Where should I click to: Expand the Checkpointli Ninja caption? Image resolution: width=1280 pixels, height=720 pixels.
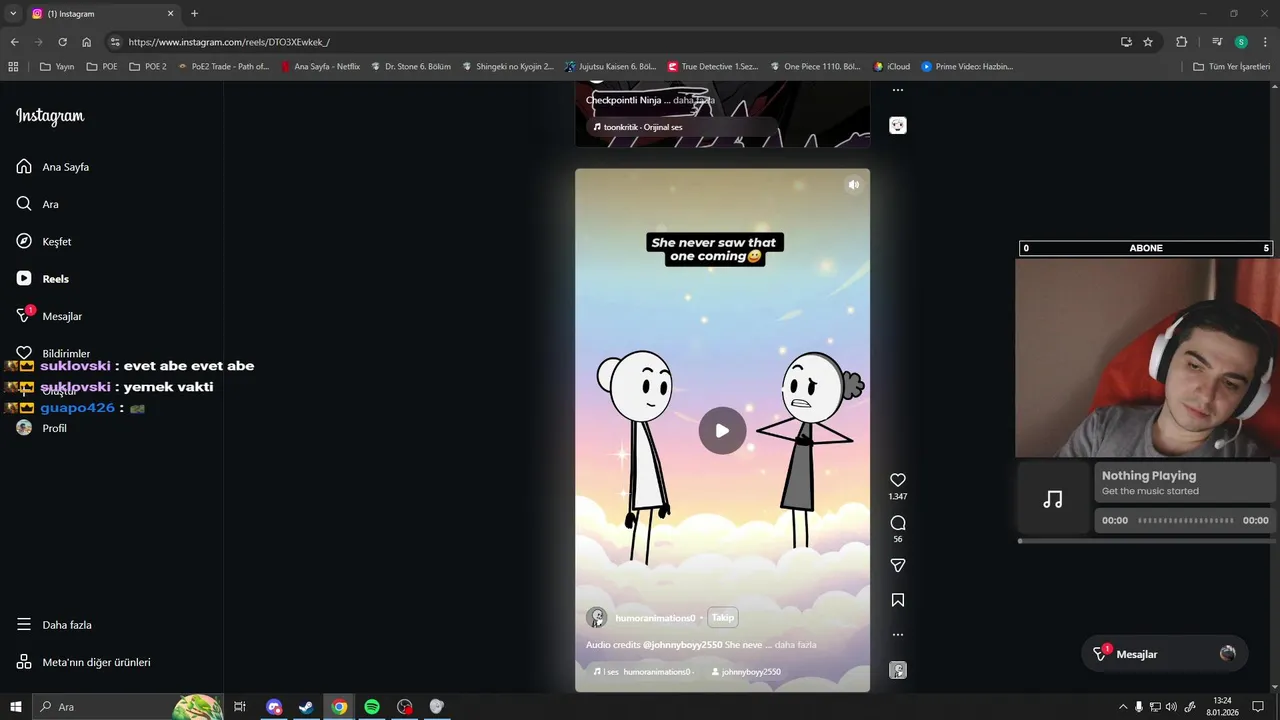(x=694, y=100)
